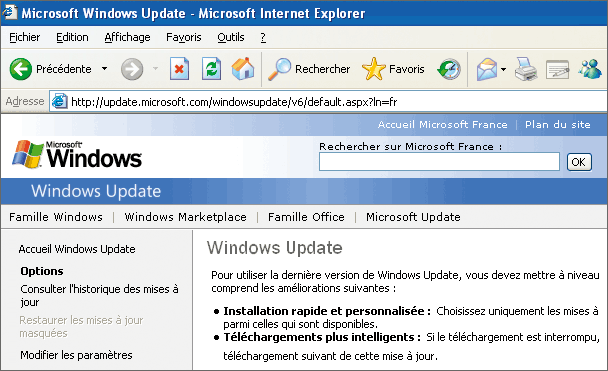
Task: Open the Fichier menu
Action: point(24,37)
